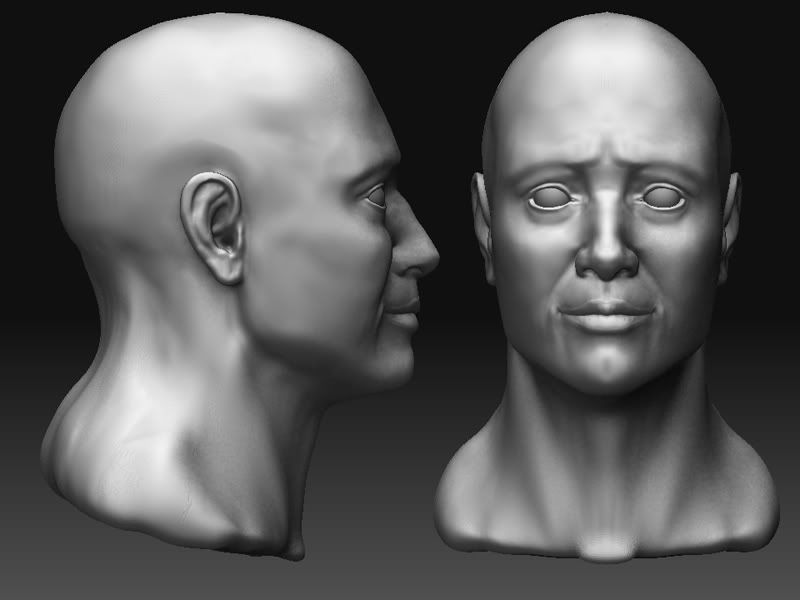Click the eye of the profile head
Viewport: 800px width, 600px height.
(x=377, y=196)
